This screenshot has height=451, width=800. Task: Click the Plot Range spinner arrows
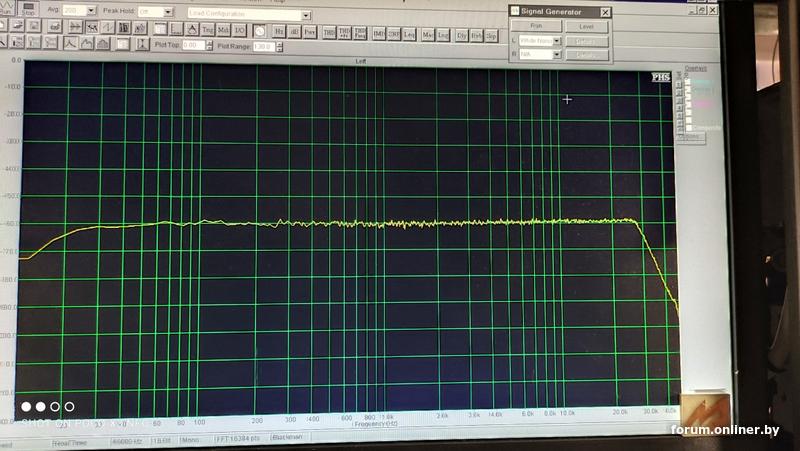(280, 47)
